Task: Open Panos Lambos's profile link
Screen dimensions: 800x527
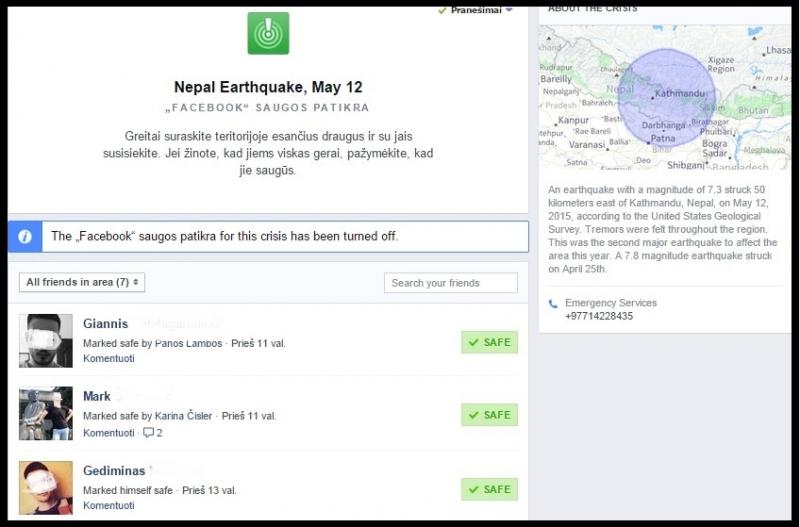Action: pos(188,343)
